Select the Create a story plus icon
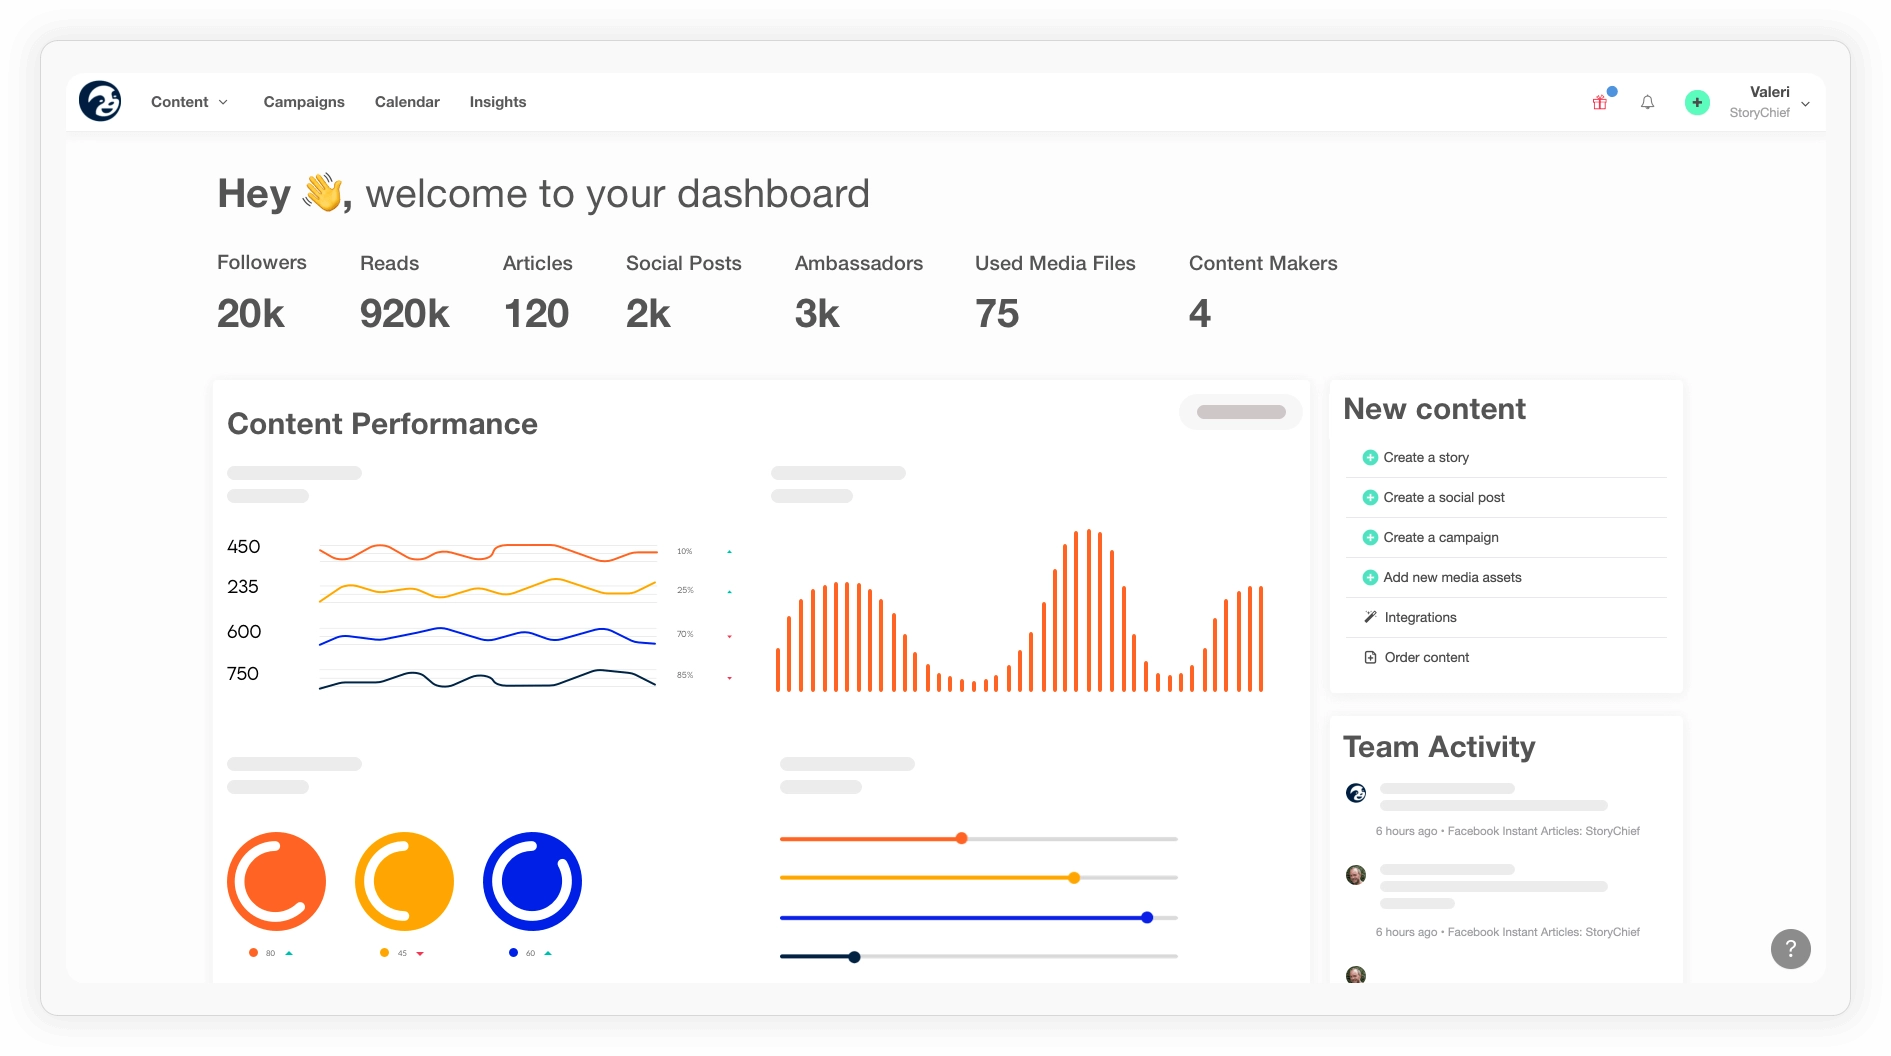Viewport: 1891px width, 1056px height. pos(1370,457)
